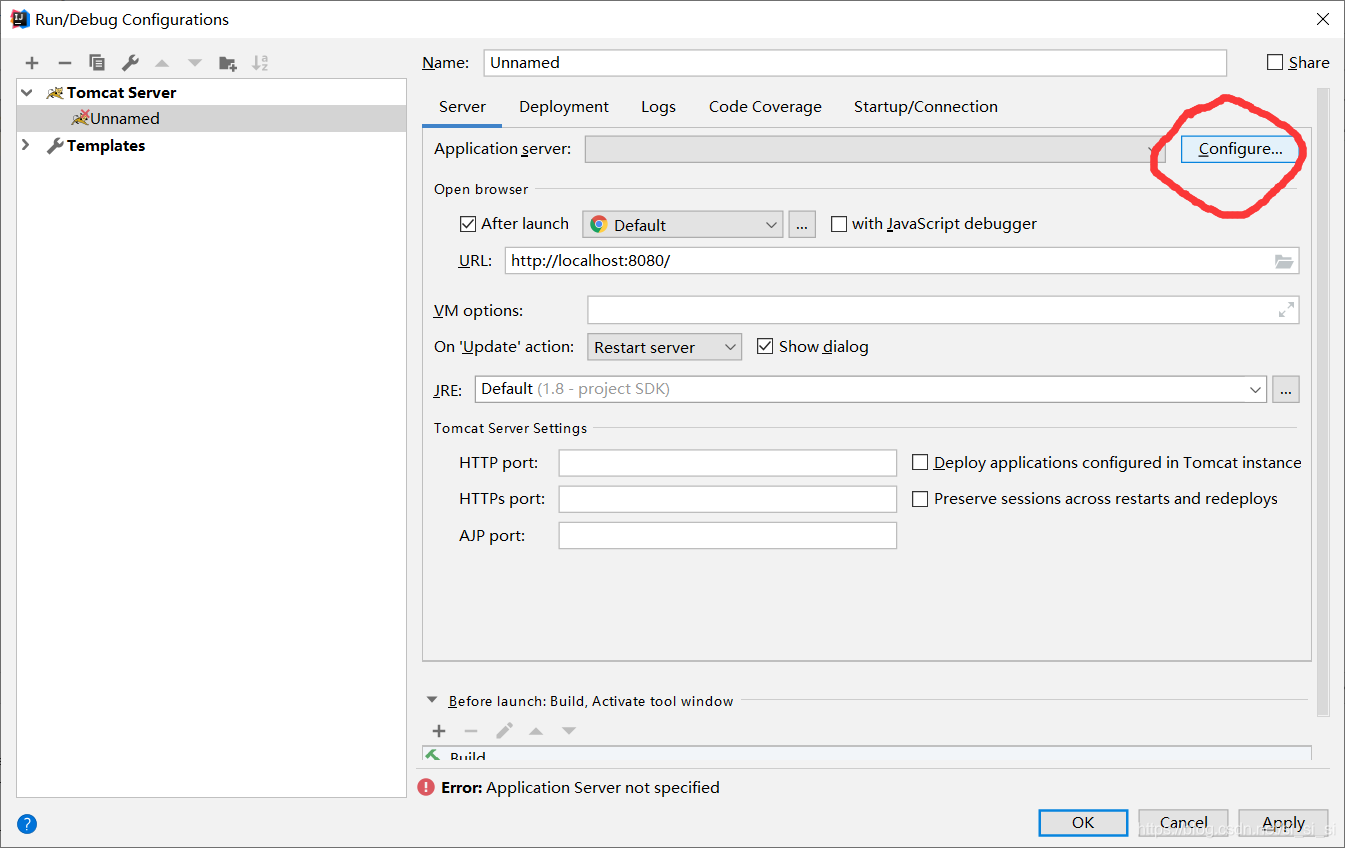Click the Name input field
Viewport: 1345px width, 848px height.
tap(855, 62)
